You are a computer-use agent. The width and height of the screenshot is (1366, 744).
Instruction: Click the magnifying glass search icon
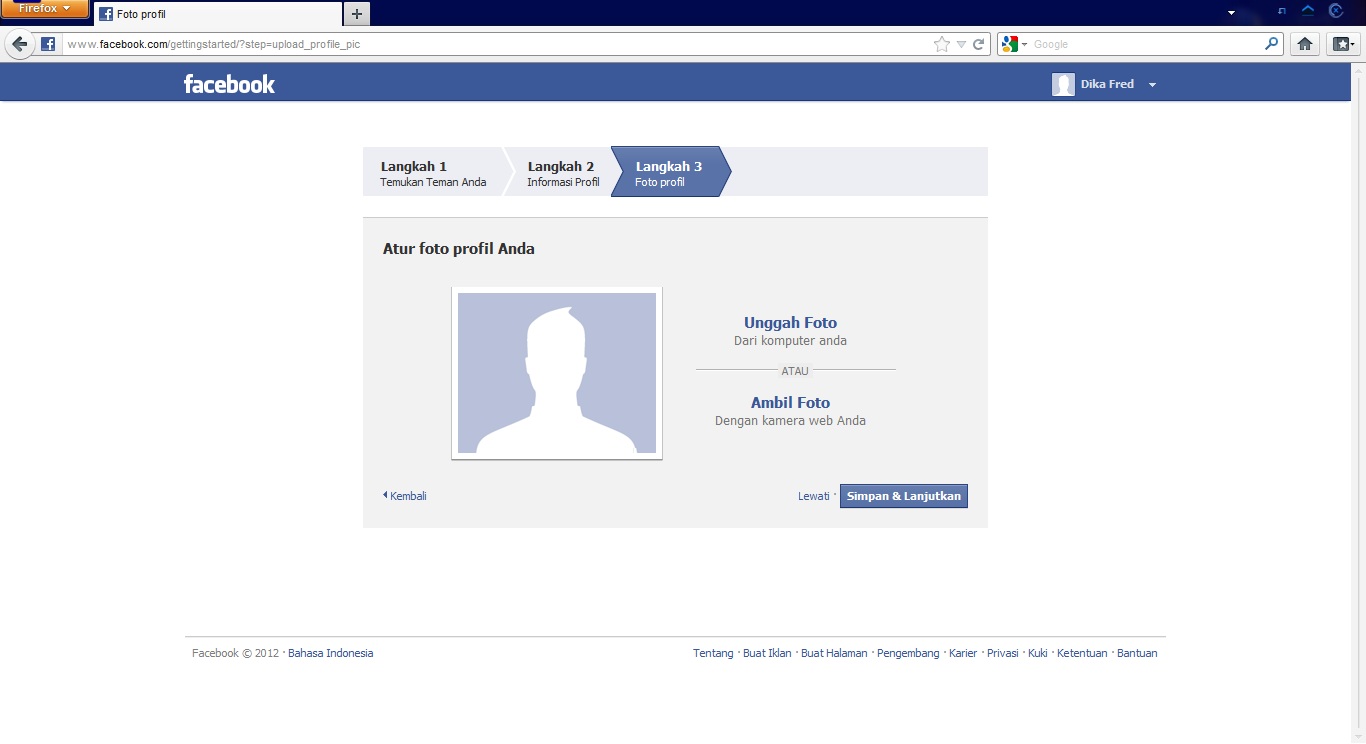click(1271, 44)
